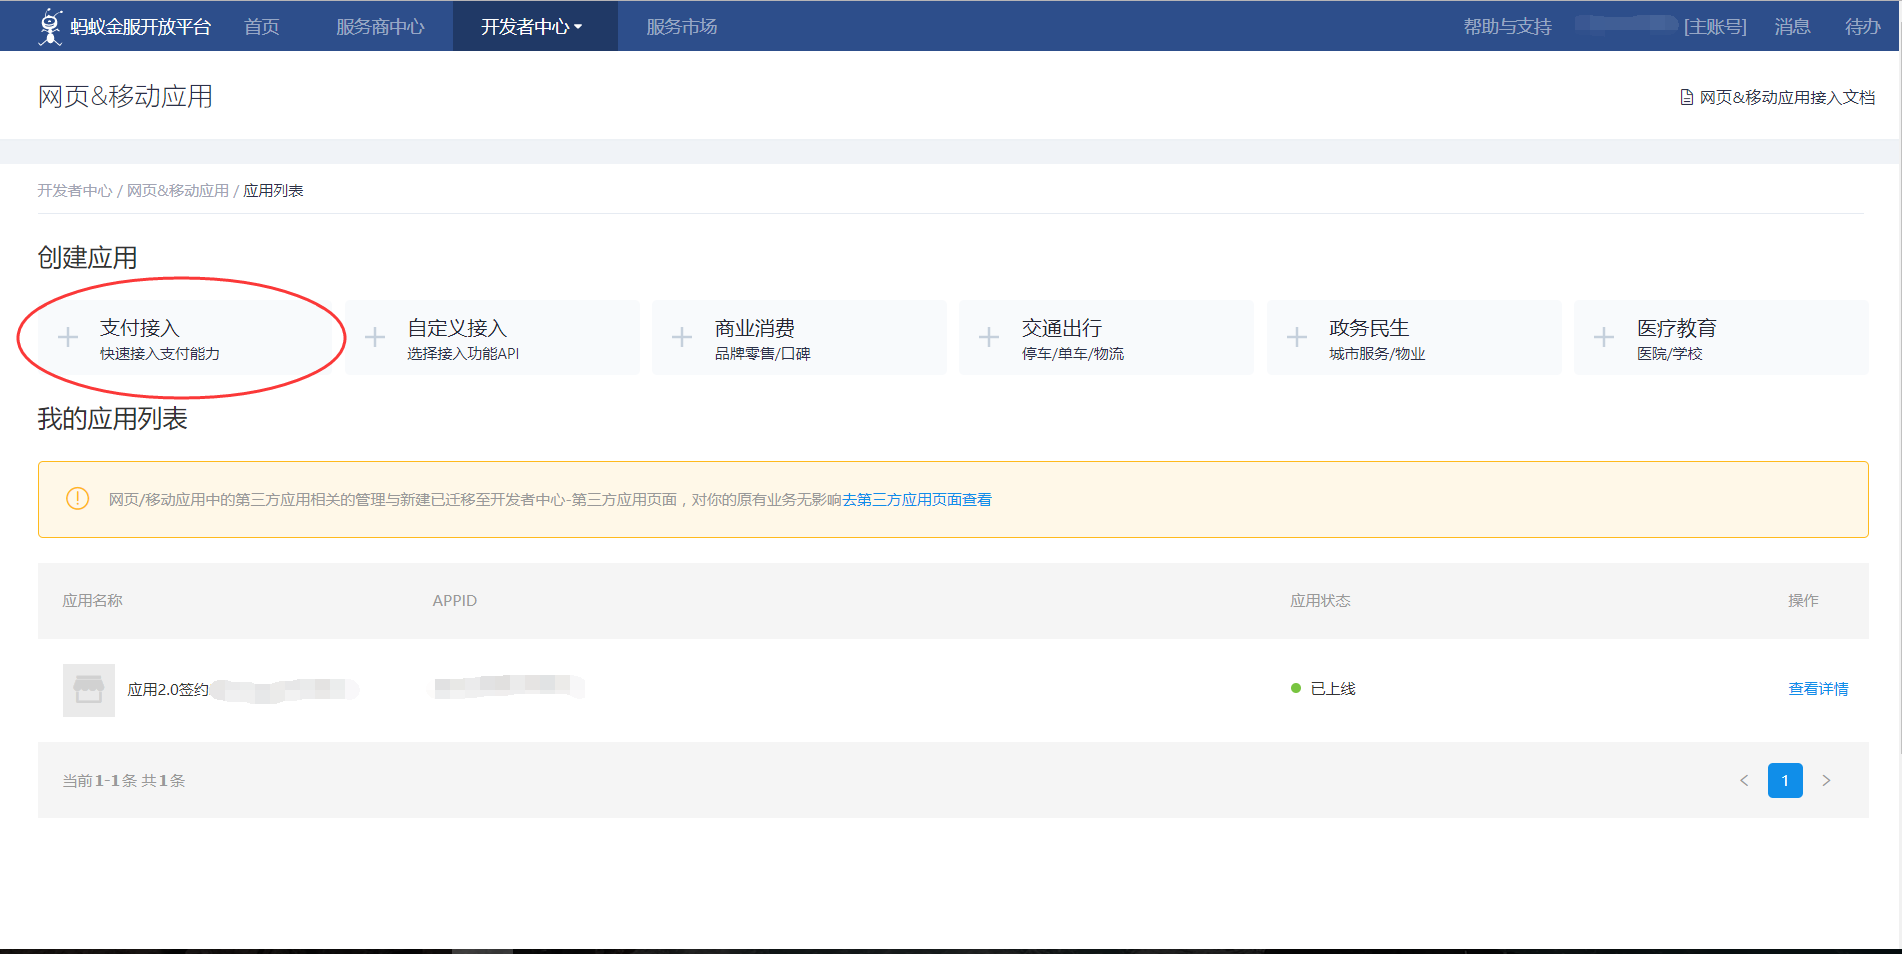Click 城市服务/物业 subtitle text
Screen dimensions: 1902x954
pos(1377,354)
